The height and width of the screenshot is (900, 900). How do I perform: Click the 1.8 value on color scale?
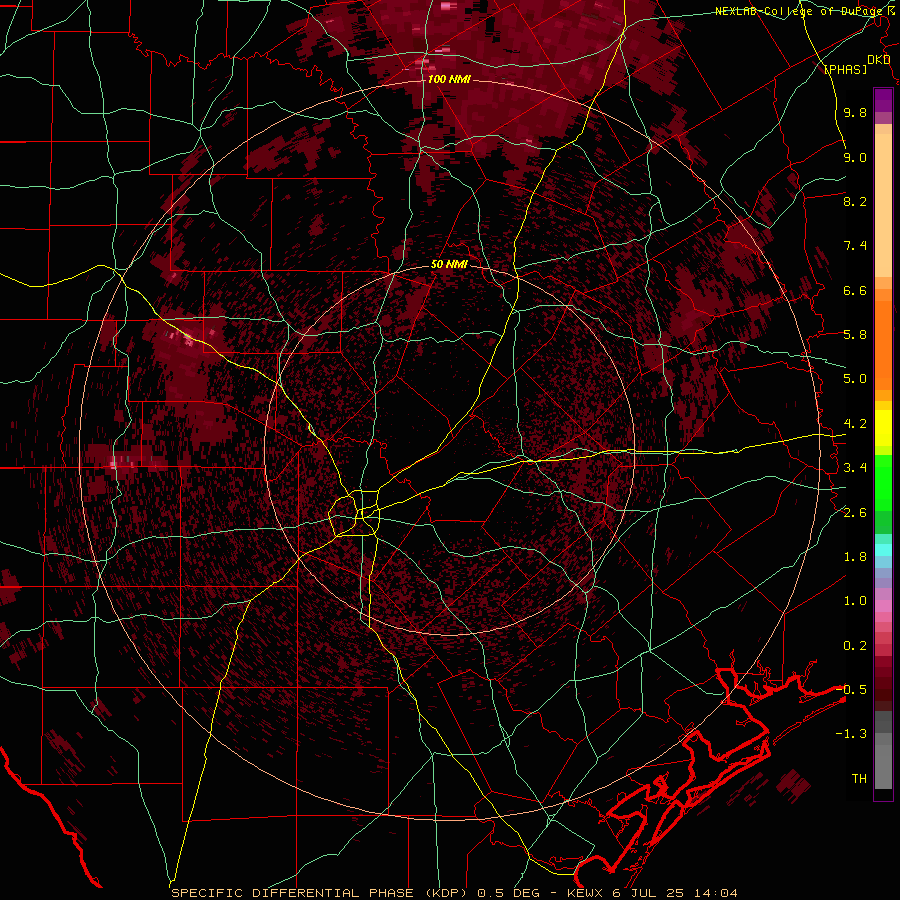[855, 557]
